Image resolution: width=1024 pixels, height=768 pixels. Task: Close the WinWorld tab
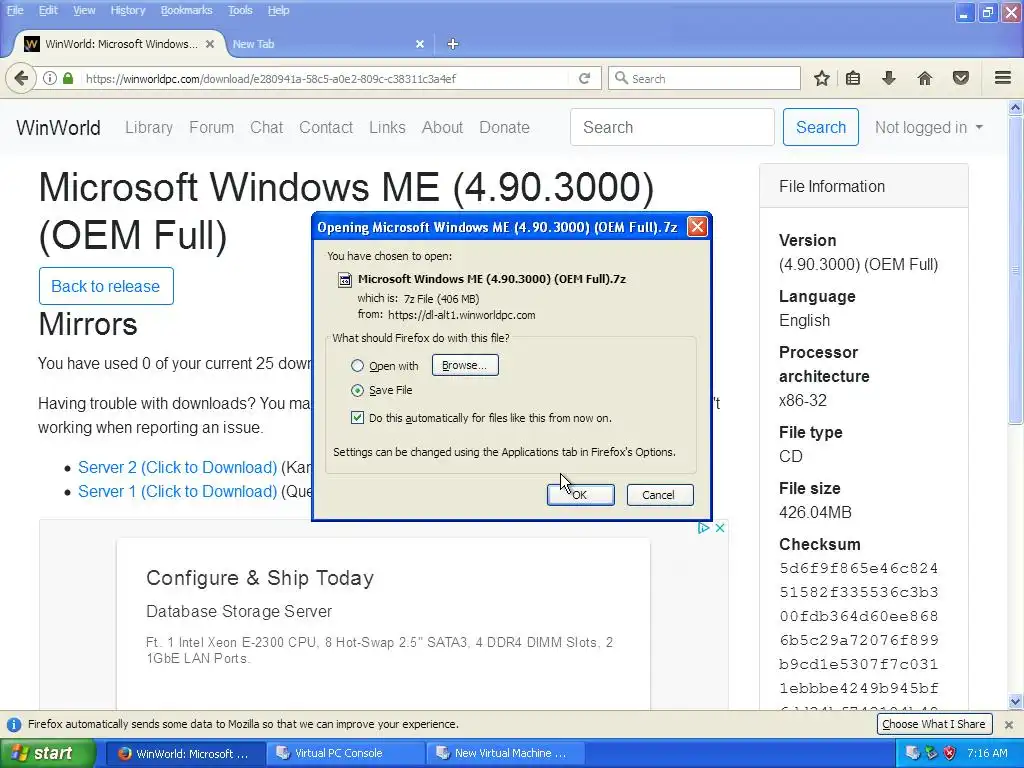click(210, 44)
